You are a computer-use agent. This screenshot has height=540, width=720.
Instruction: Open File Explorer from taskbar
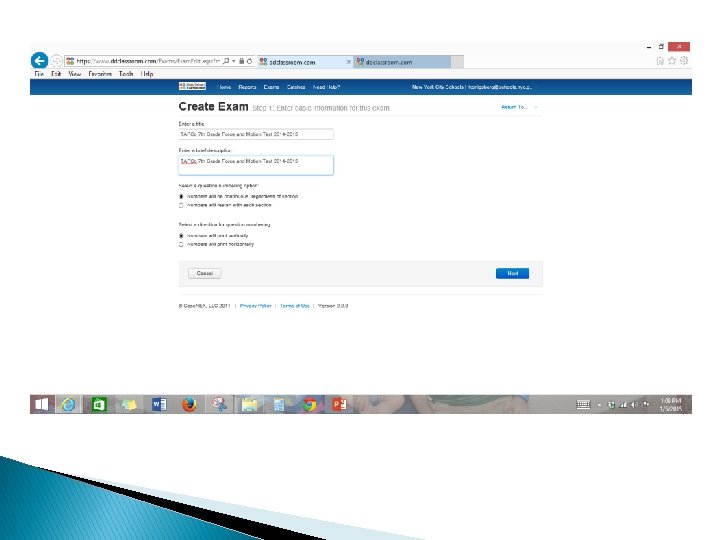pyautogui.click(x=249, y=405)
